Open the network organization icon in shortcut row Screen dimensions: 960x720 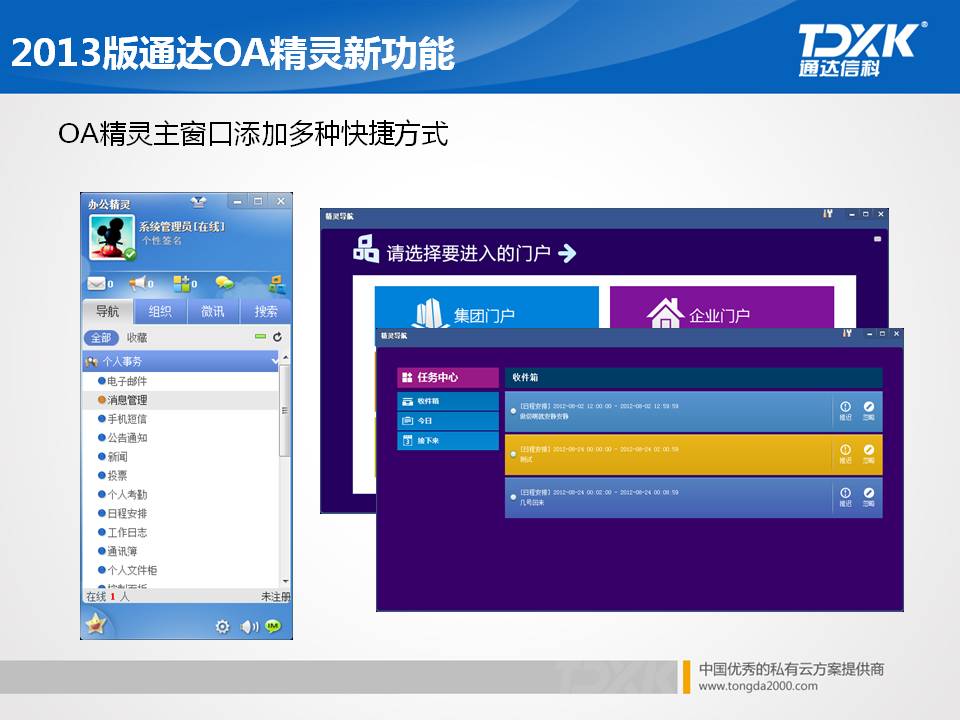[277, 283]
